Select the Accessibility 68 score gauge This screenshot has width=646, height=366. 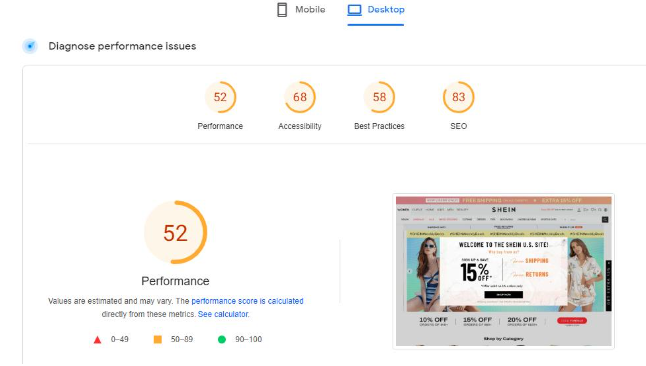(x=300, y=97)
